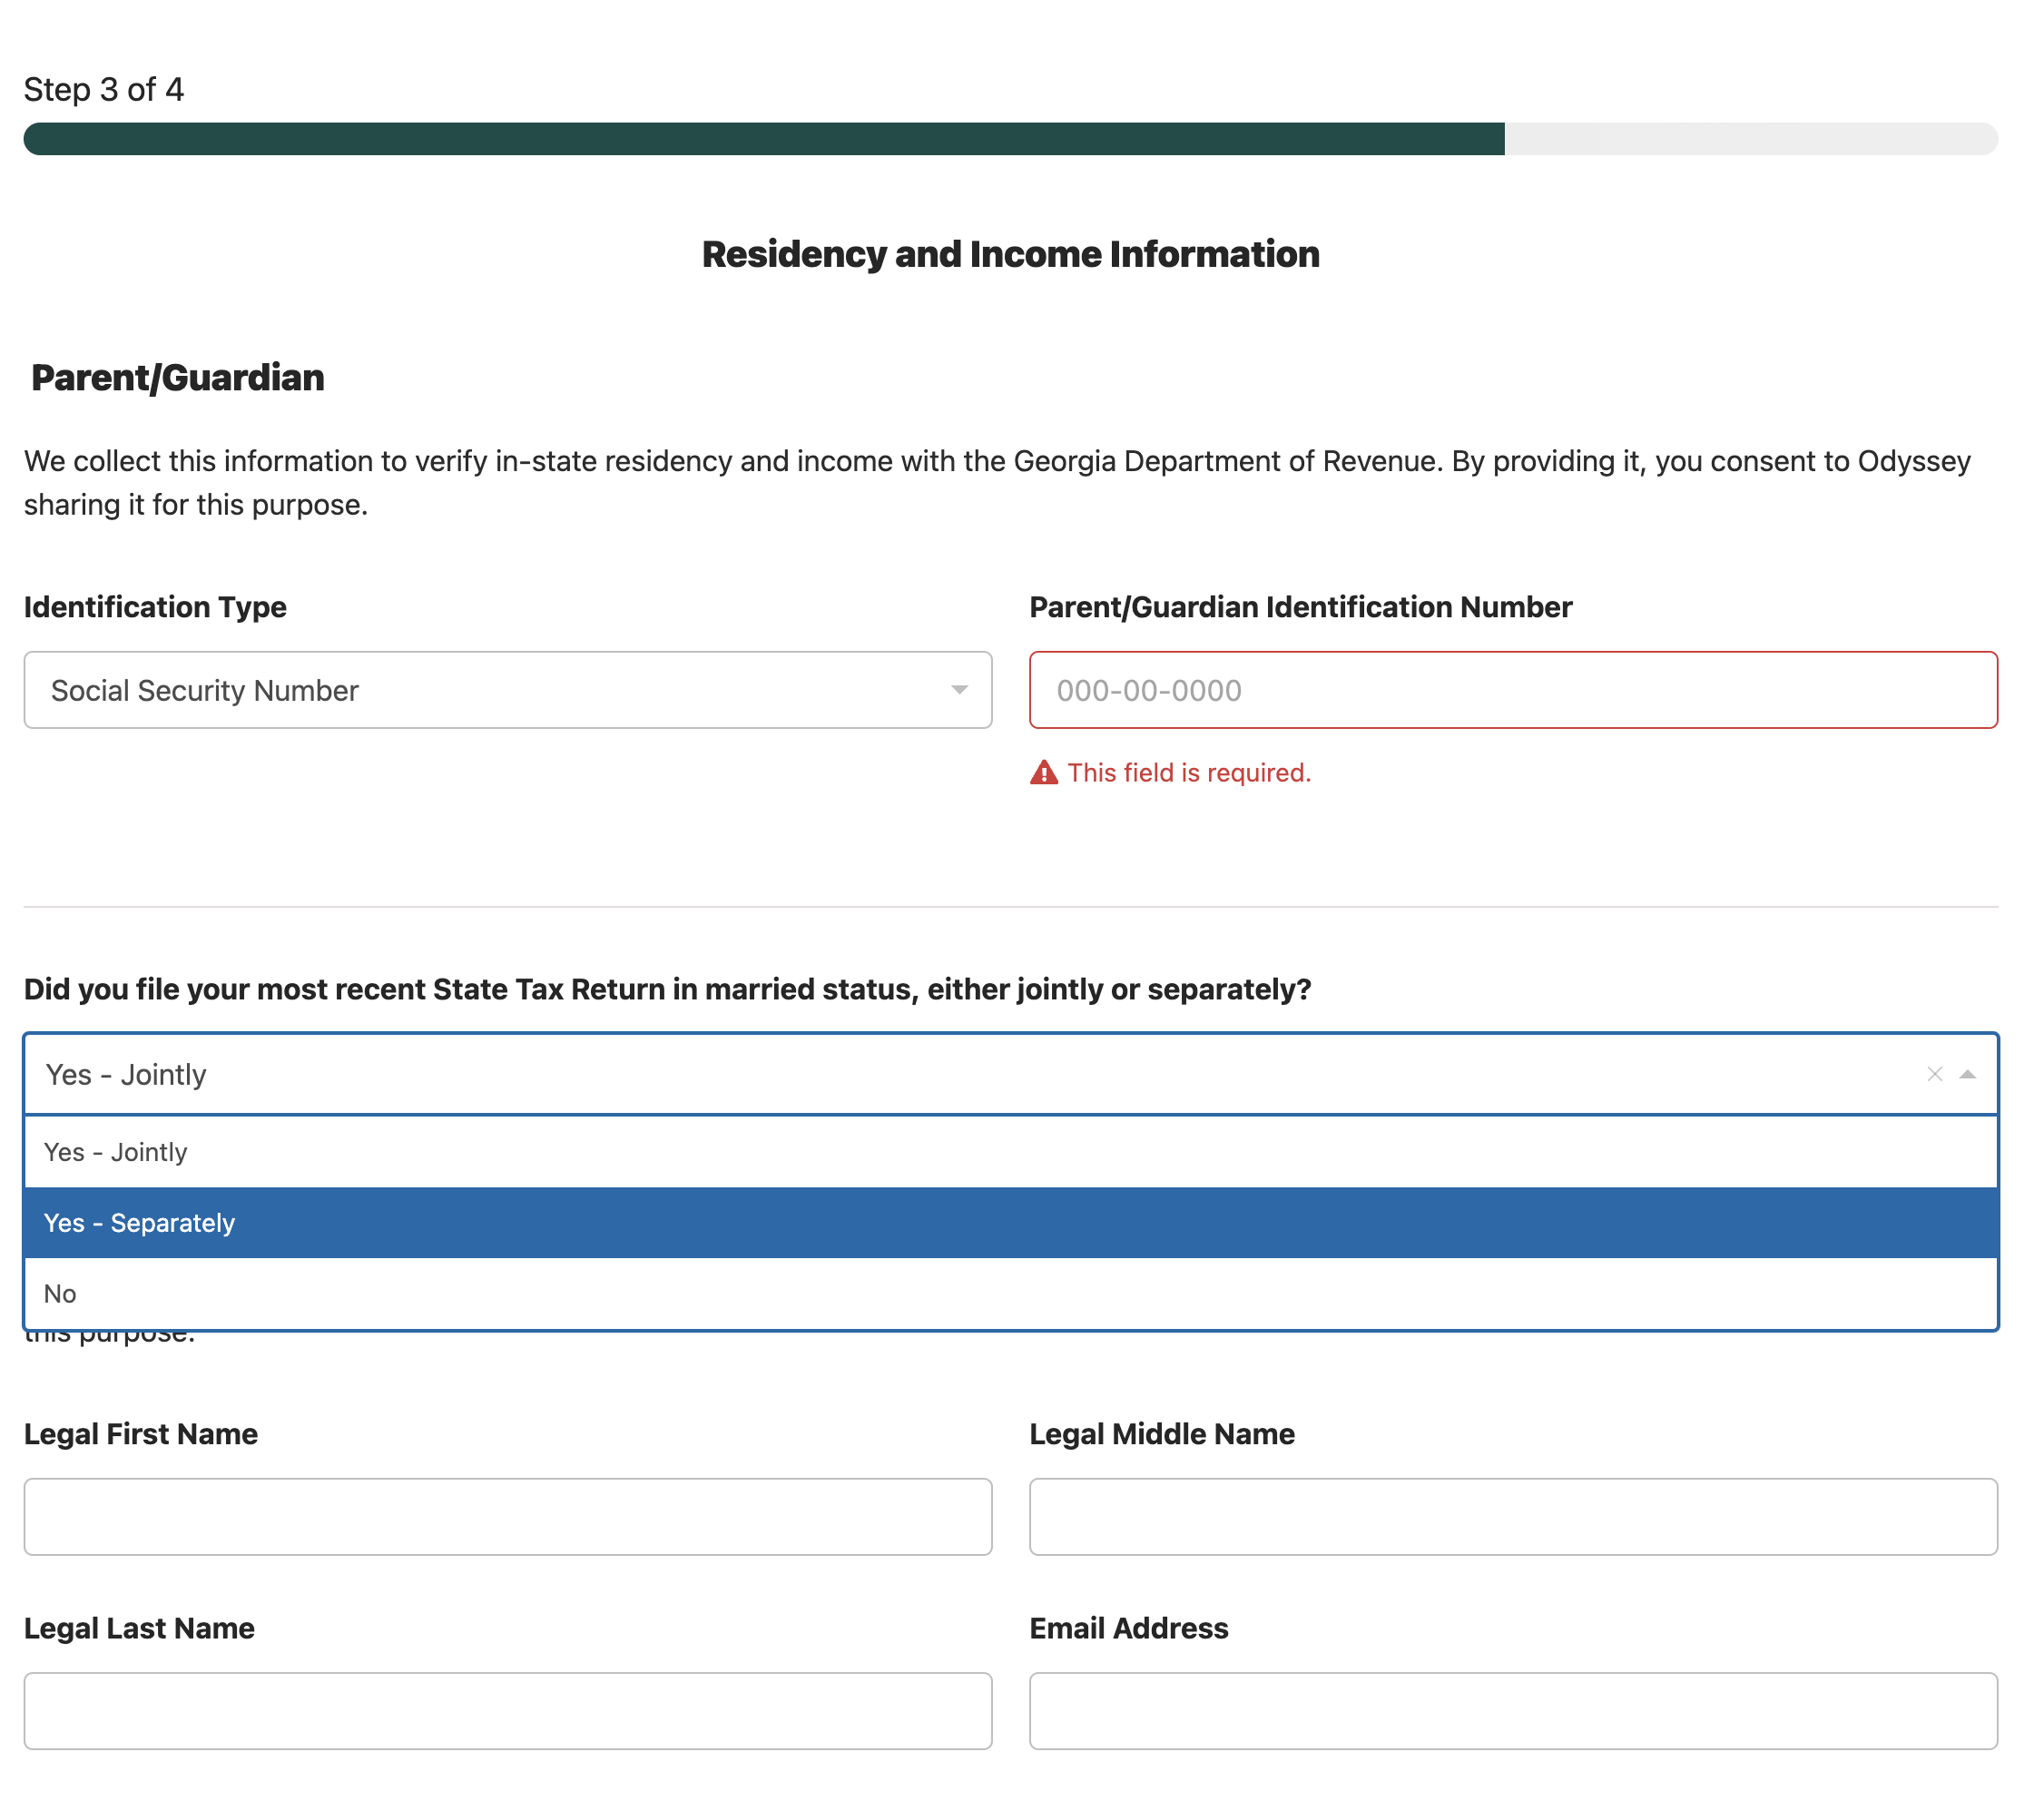Click the Residency and Income Information heading

[1010, 254]
